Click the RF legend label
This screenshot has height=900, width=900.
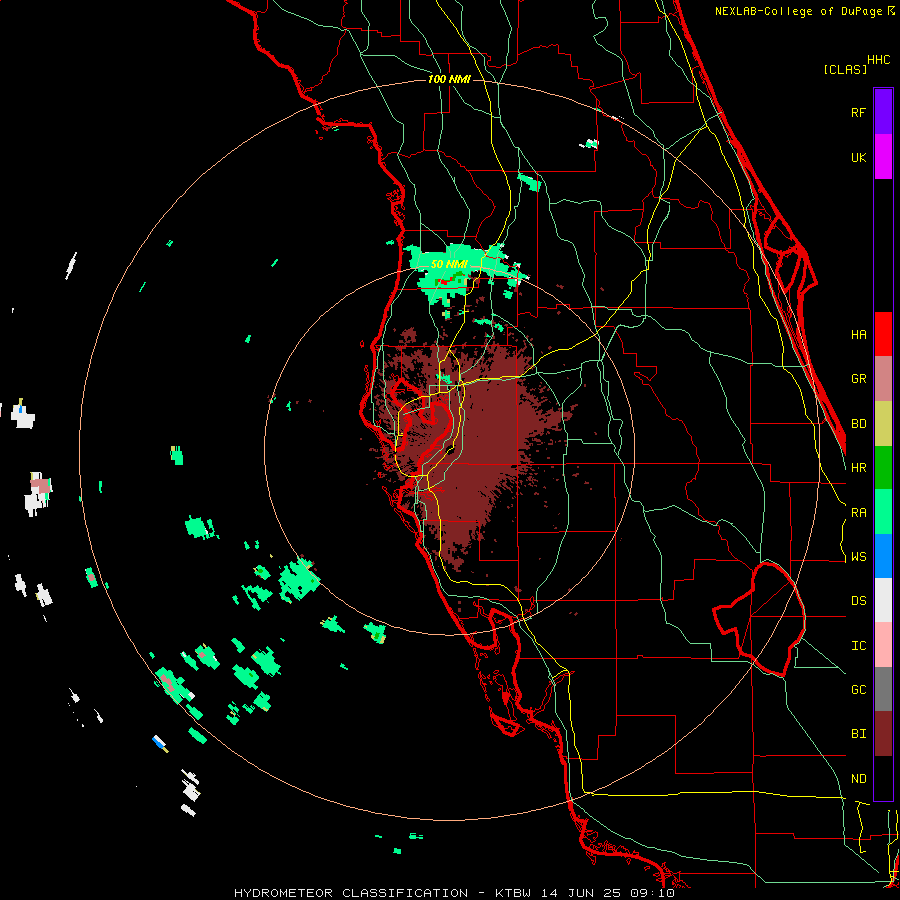tap(858, 112)
